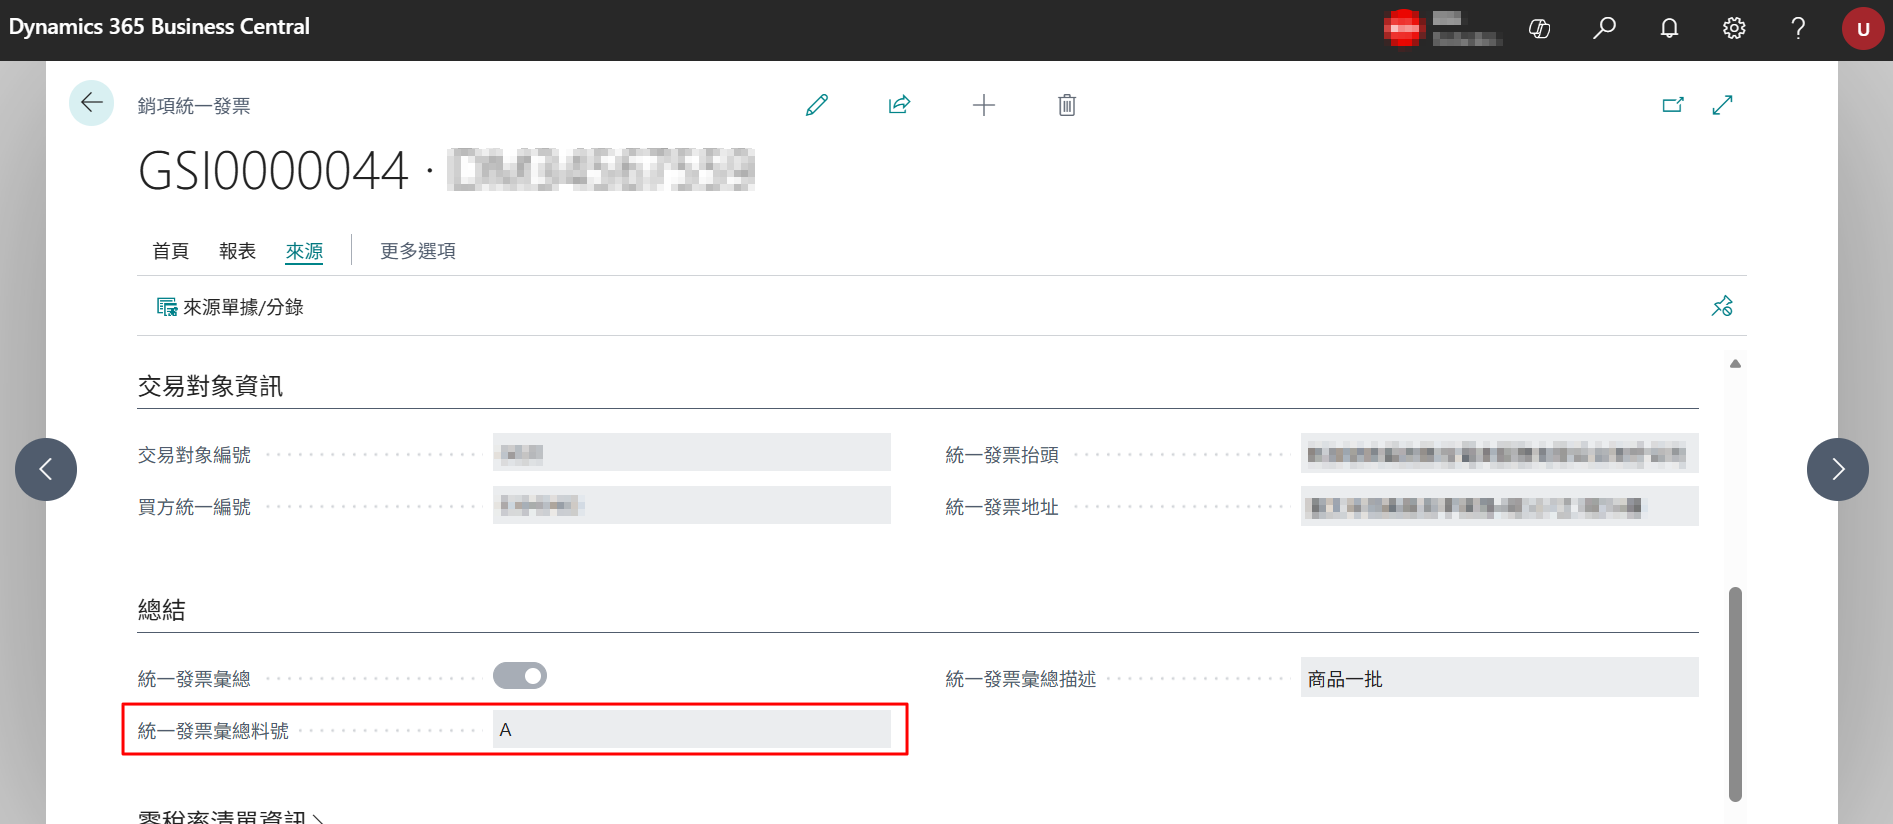This screenshot has width=1893, height=824.
Task: Open Copilot icon in top bar
Action: tap(1540, 29)
